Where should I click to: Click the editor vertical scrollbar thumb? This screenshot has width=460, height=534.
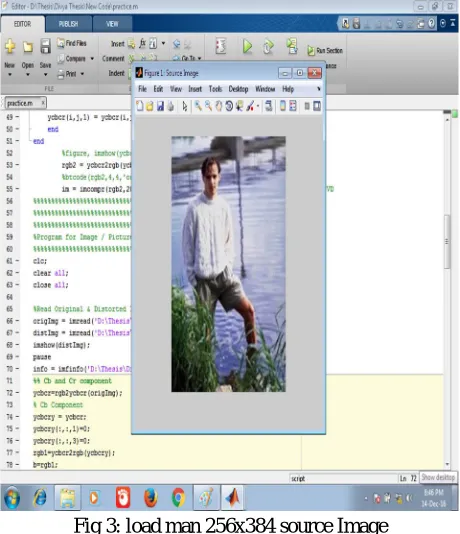pos(447,241)
